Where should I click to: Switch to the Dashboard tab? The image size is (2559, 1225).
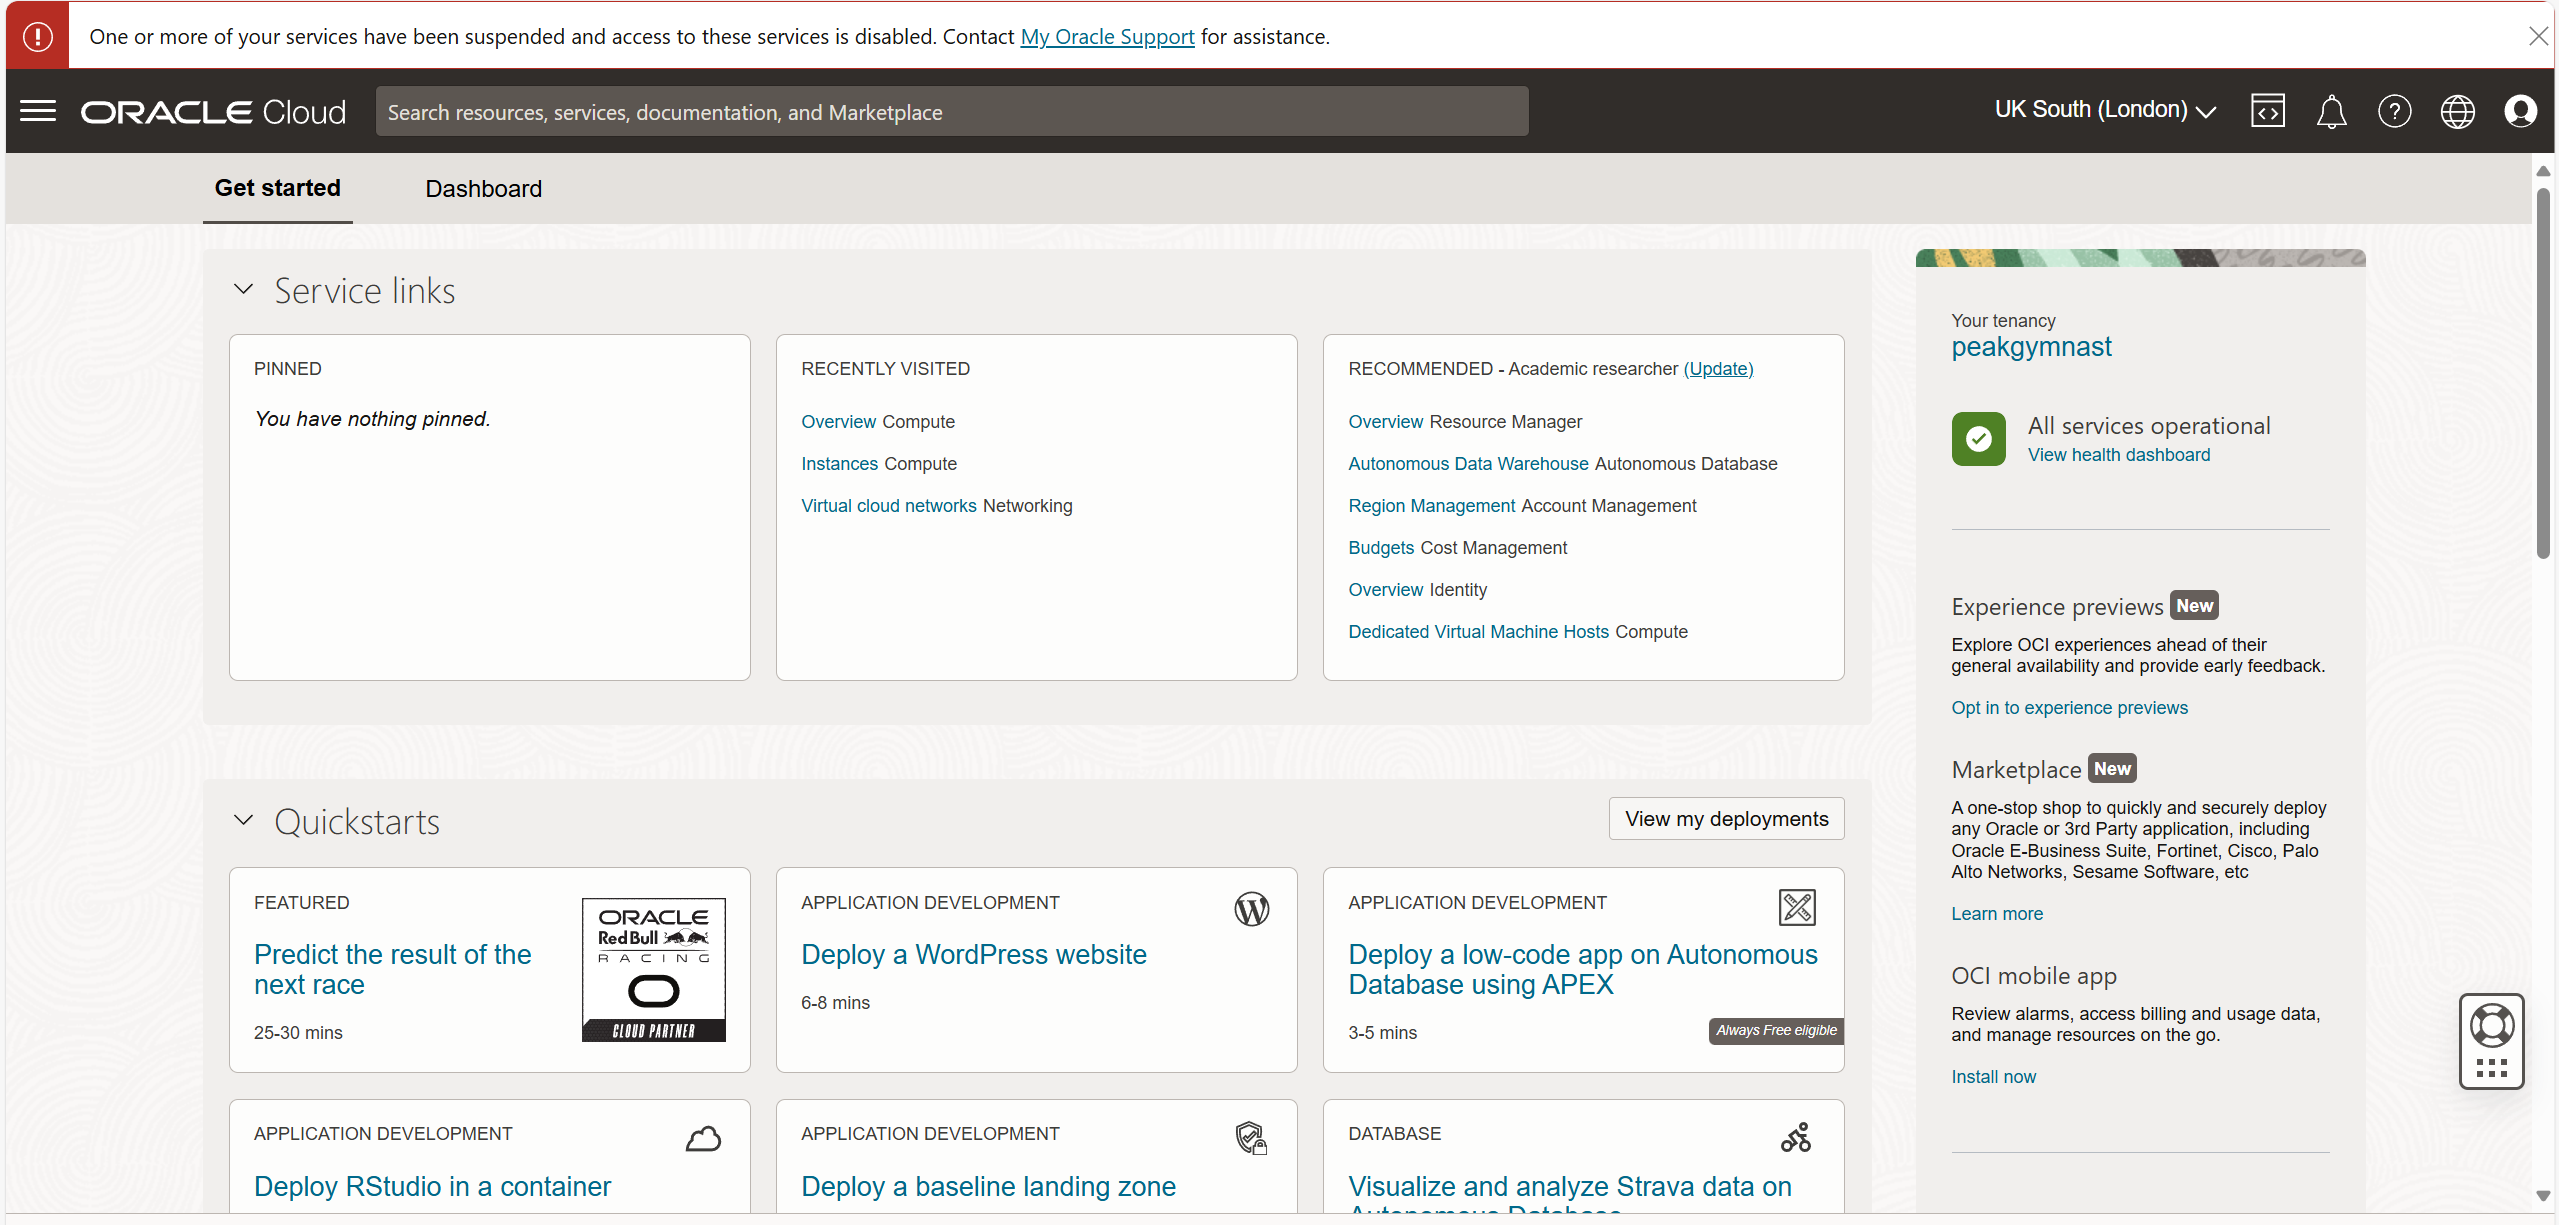(483, 189)
